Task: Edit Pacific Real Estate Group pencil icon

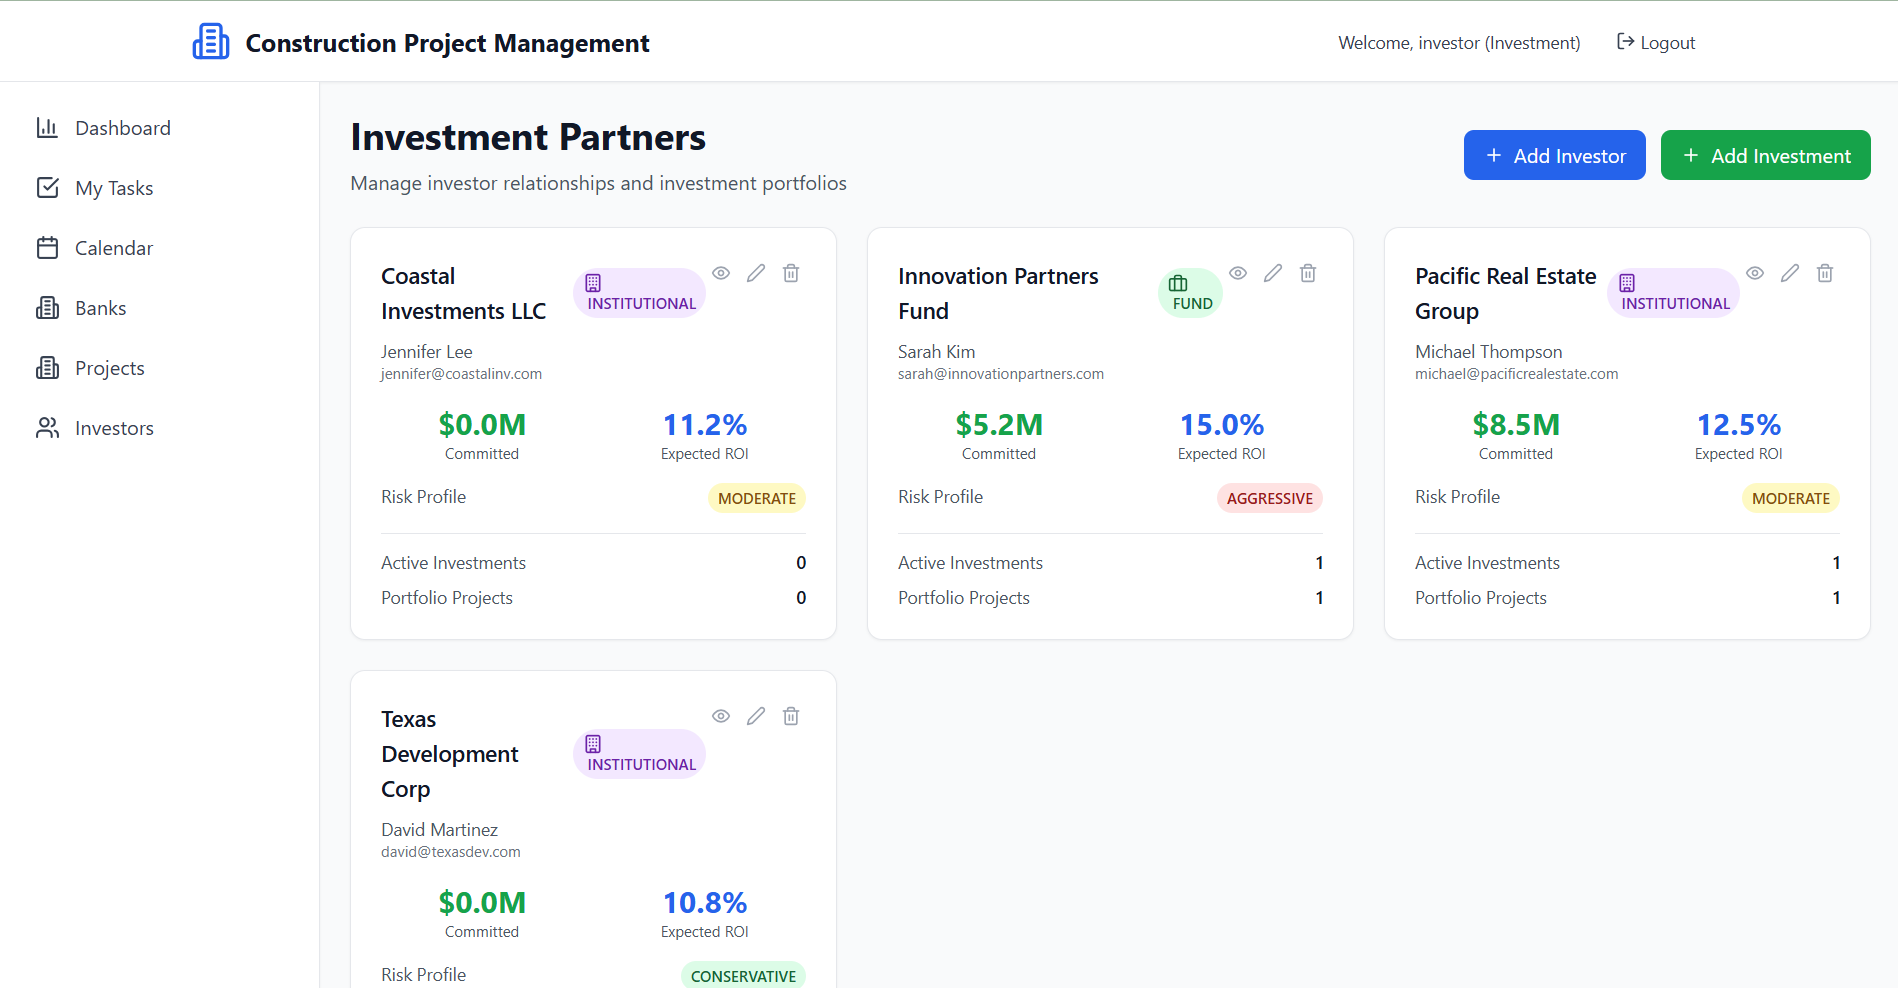Action: tap(1790, 273)
